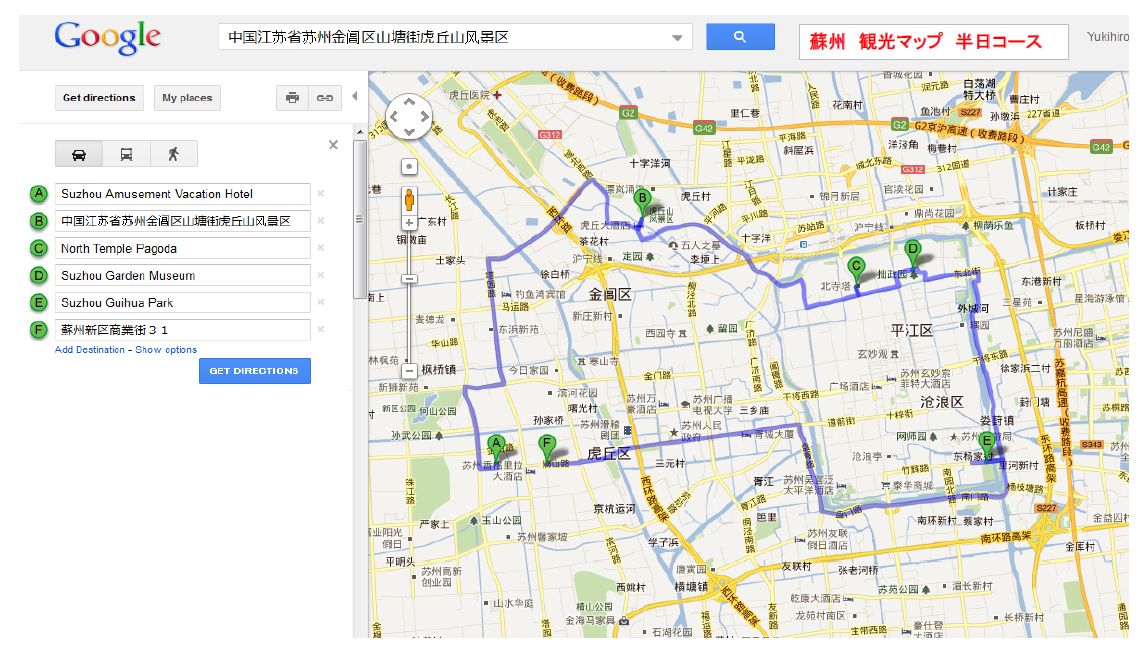Edit the Suzhou Garden Museum destination field
The width and height of the screenshot is (1147, 667).
click(183, 276)
